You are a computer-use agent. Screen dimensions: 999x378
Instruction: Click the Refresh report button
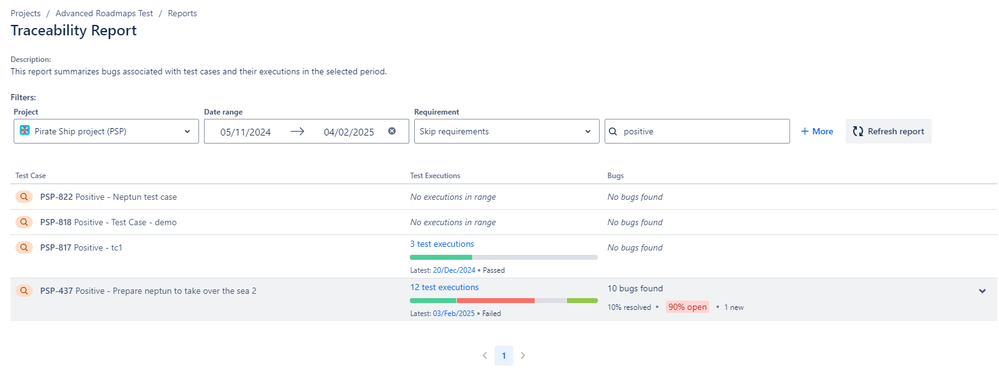(x=888, y=131)
